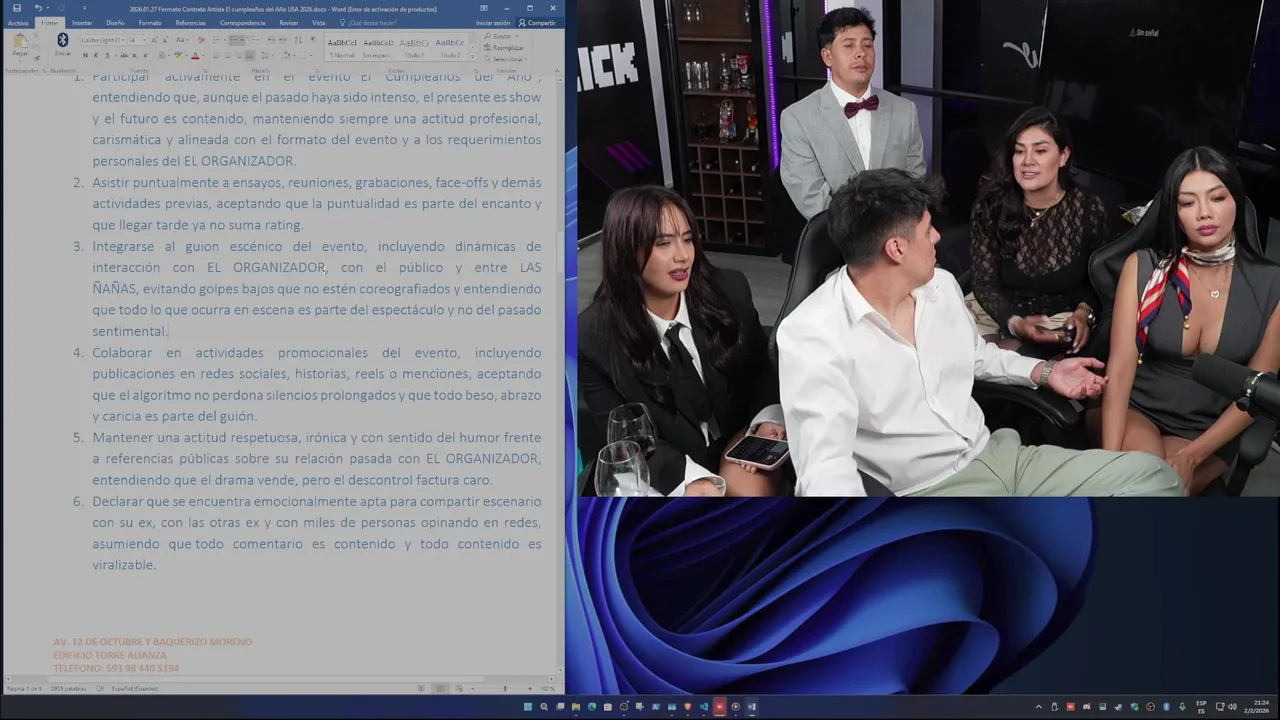Open the Seleccionar dropdown
The image size is (1280, 720).
tap(507, 59)
